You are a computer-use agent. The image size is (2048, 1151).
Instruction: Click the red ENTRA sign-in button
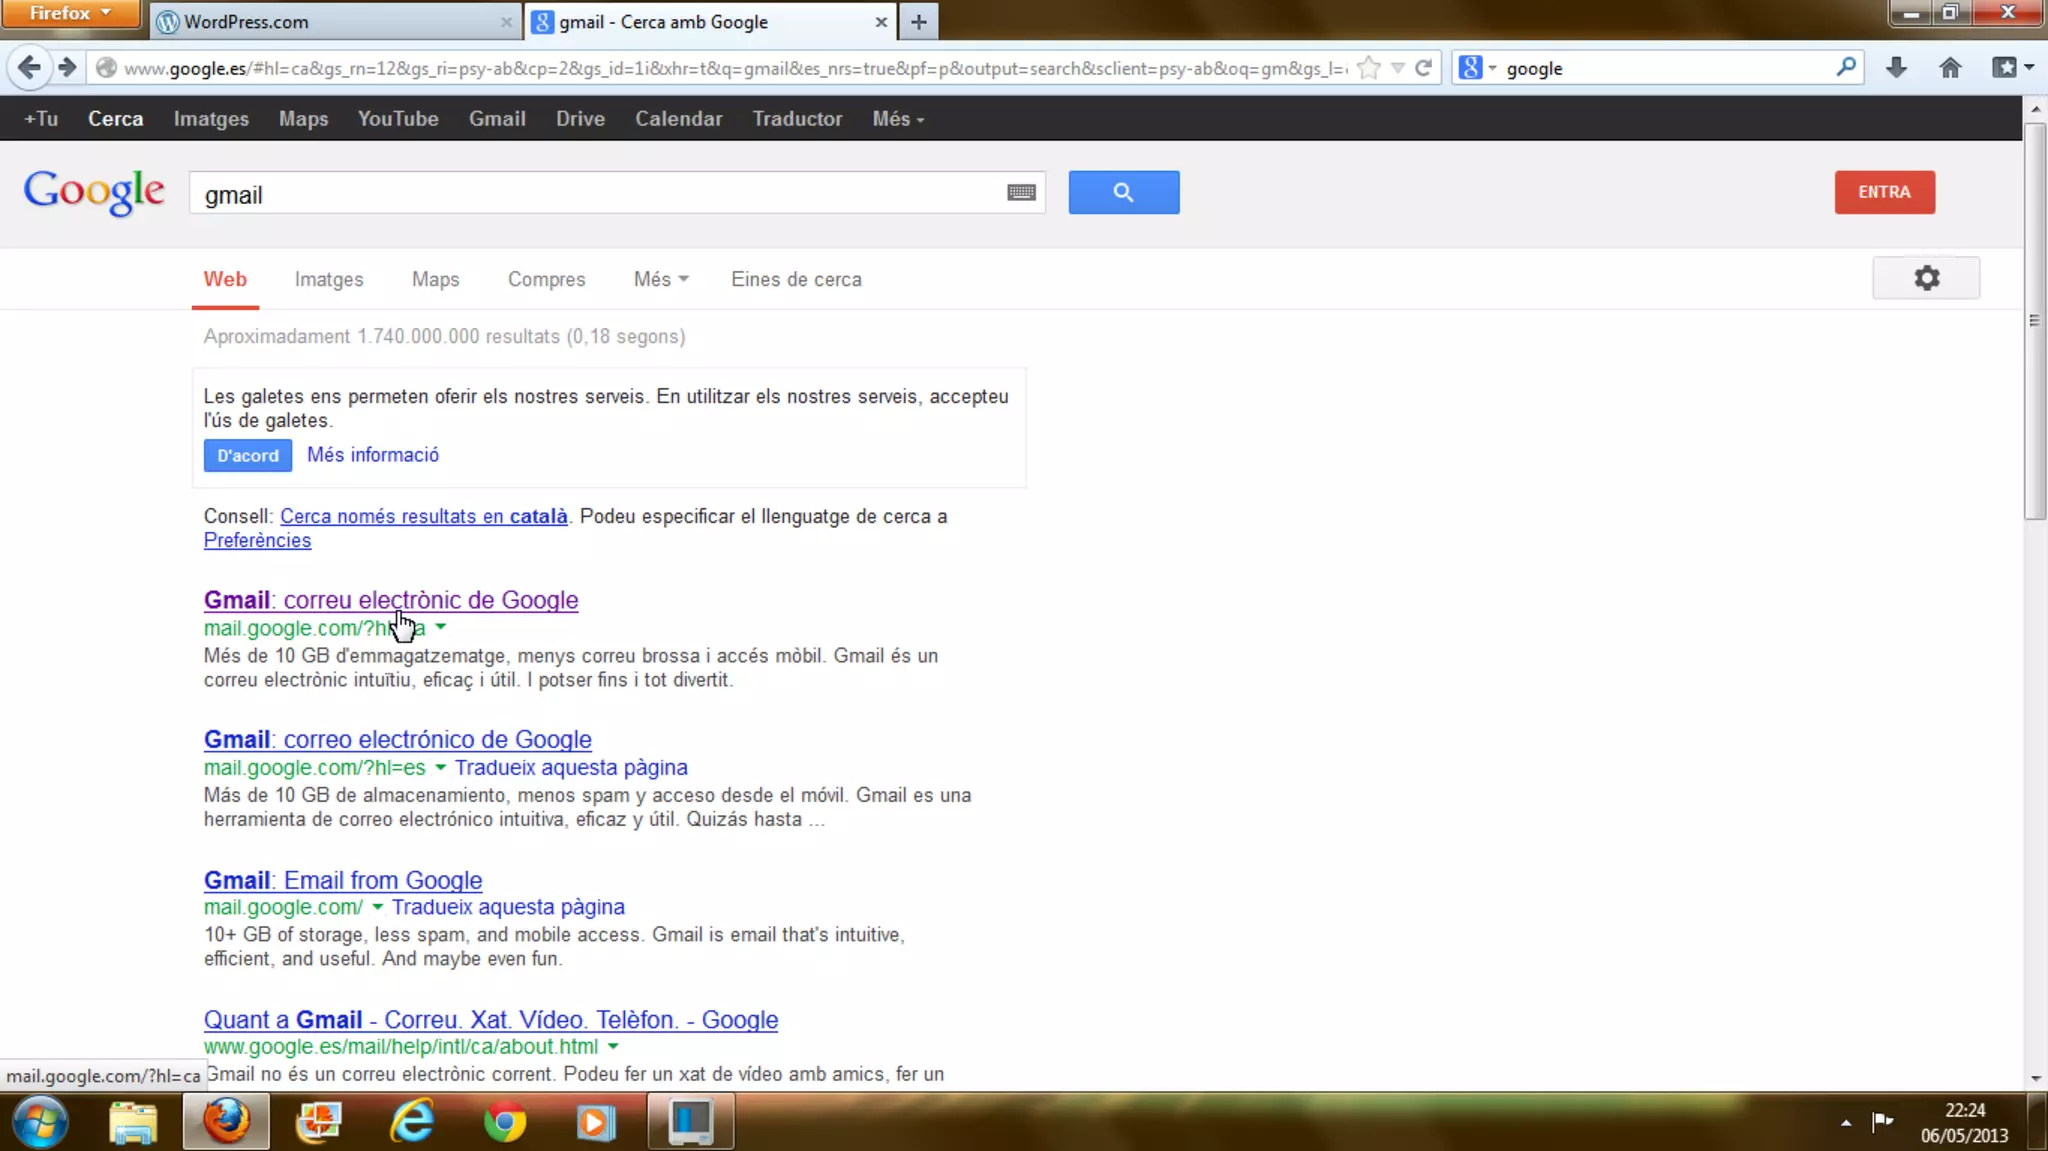tap(1884, 192)
